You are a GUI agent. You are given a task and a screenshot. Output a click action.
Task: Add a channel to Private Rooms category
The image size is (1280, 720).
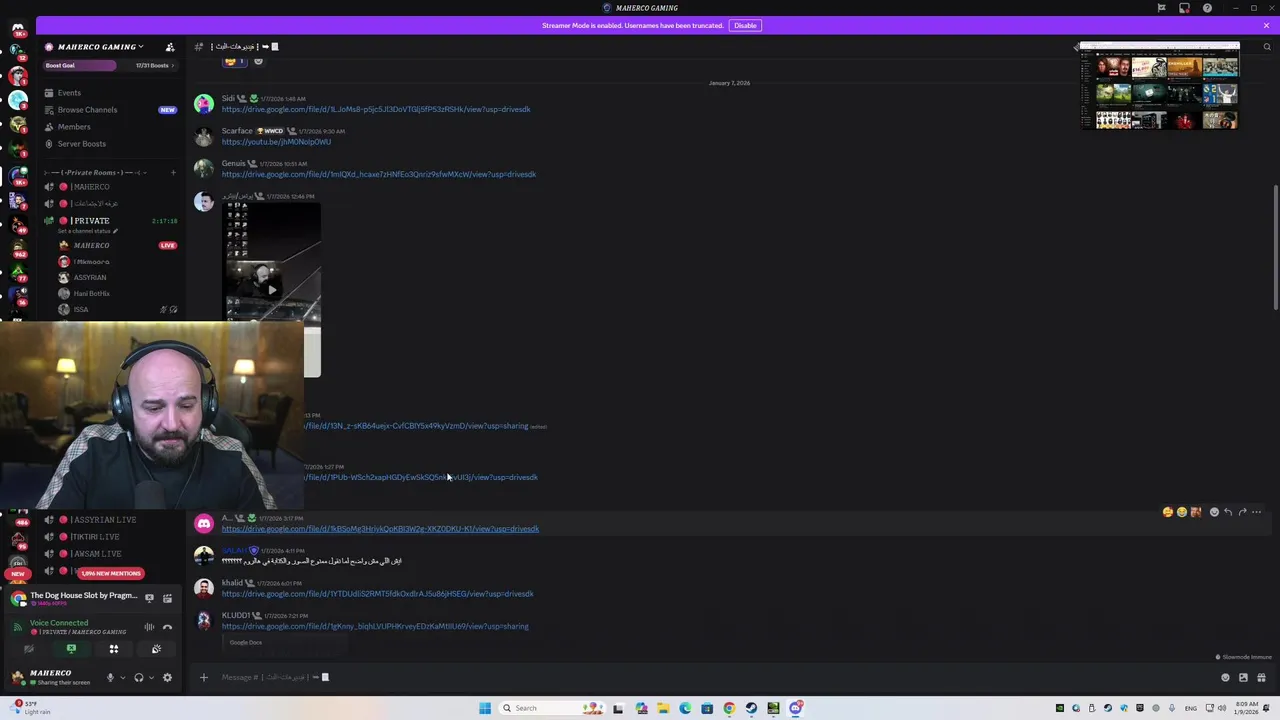172,172
